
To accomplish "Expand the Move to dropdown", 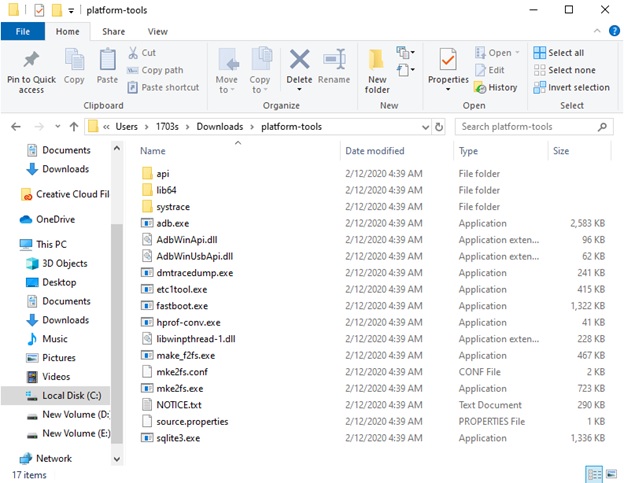I will pyautogui.click(x=227, y=89).
